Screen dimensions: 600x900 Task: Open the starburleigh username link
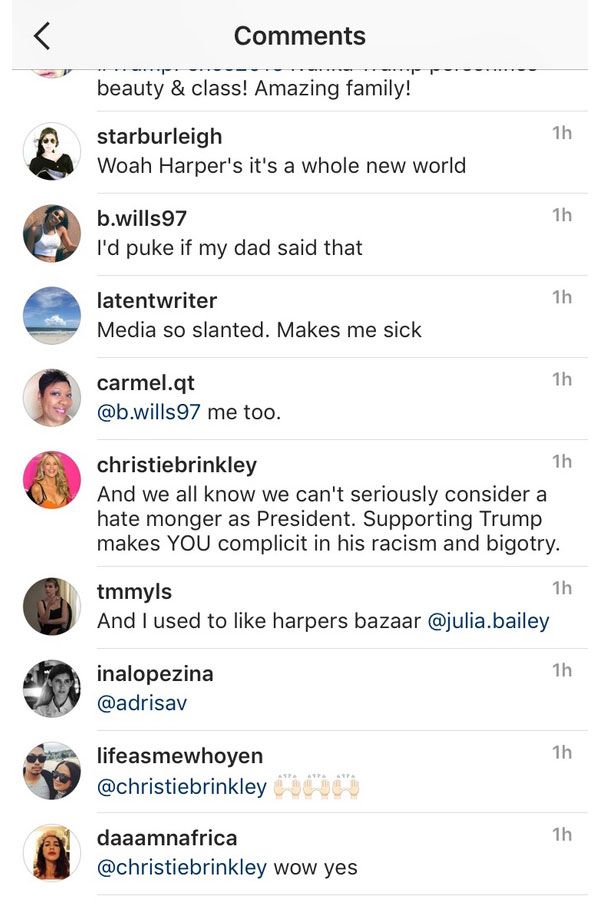click(159, 137)
